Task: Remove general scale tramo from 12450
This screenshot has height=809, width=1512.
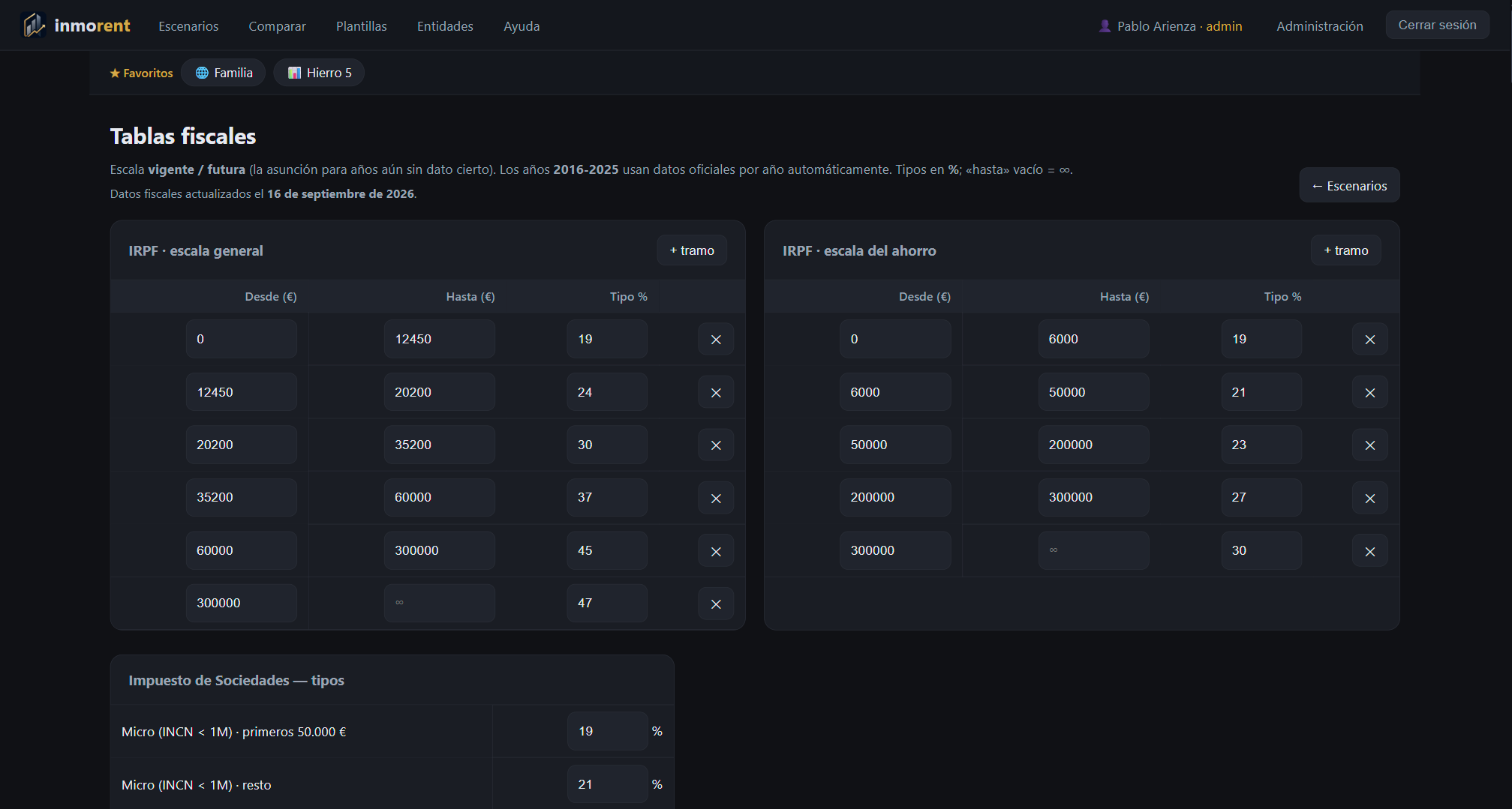Action: click(x=716, y=392)
